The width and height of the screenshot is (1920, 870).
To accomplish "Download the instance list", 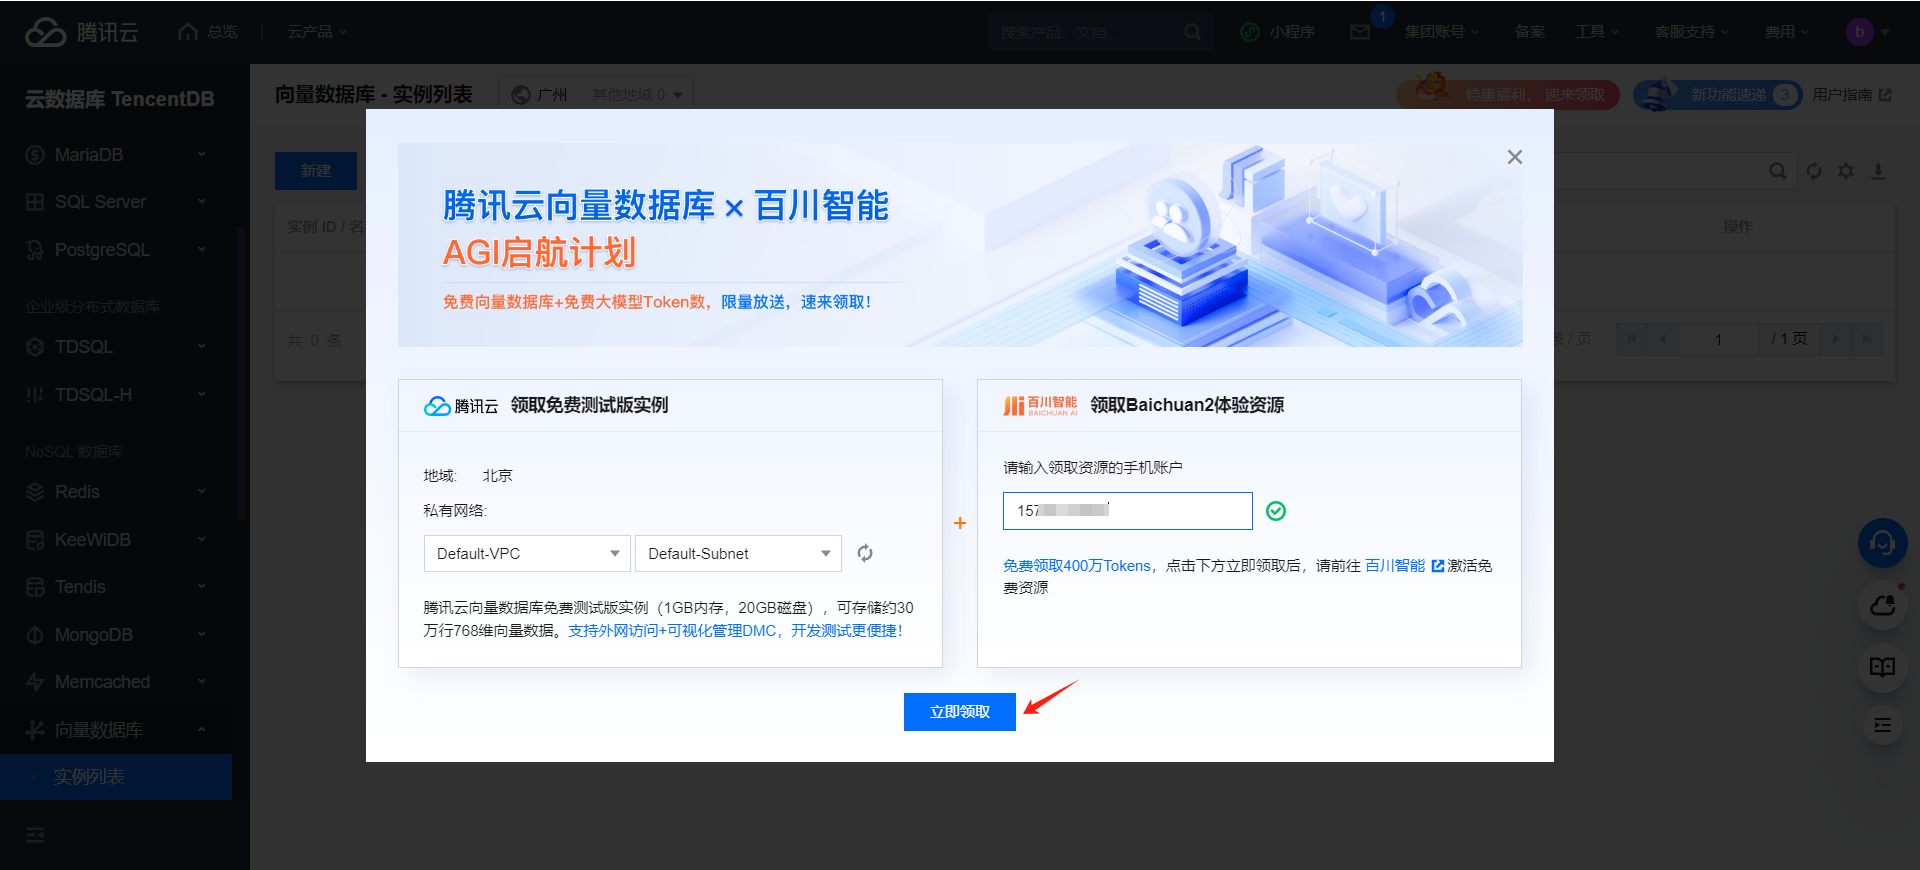I will click(1878, 171).
